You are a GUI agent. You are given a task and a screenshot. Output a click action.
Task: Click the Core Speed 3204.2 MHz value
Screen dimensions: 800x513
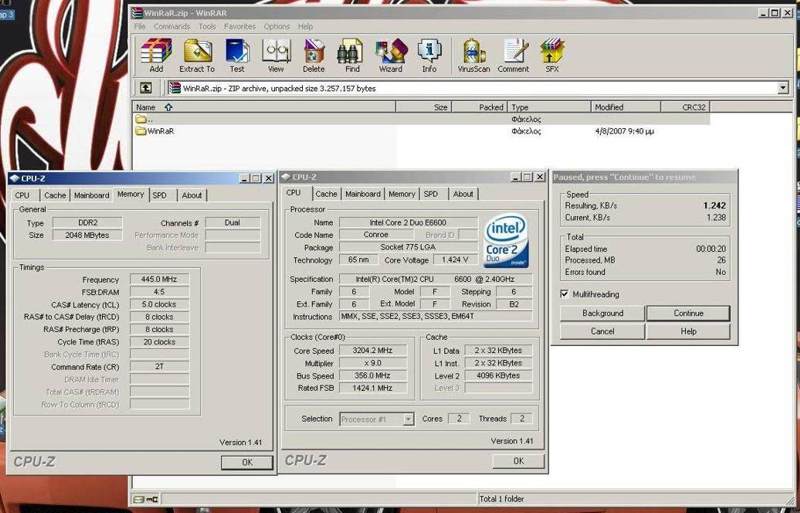[x=373, y=351]
